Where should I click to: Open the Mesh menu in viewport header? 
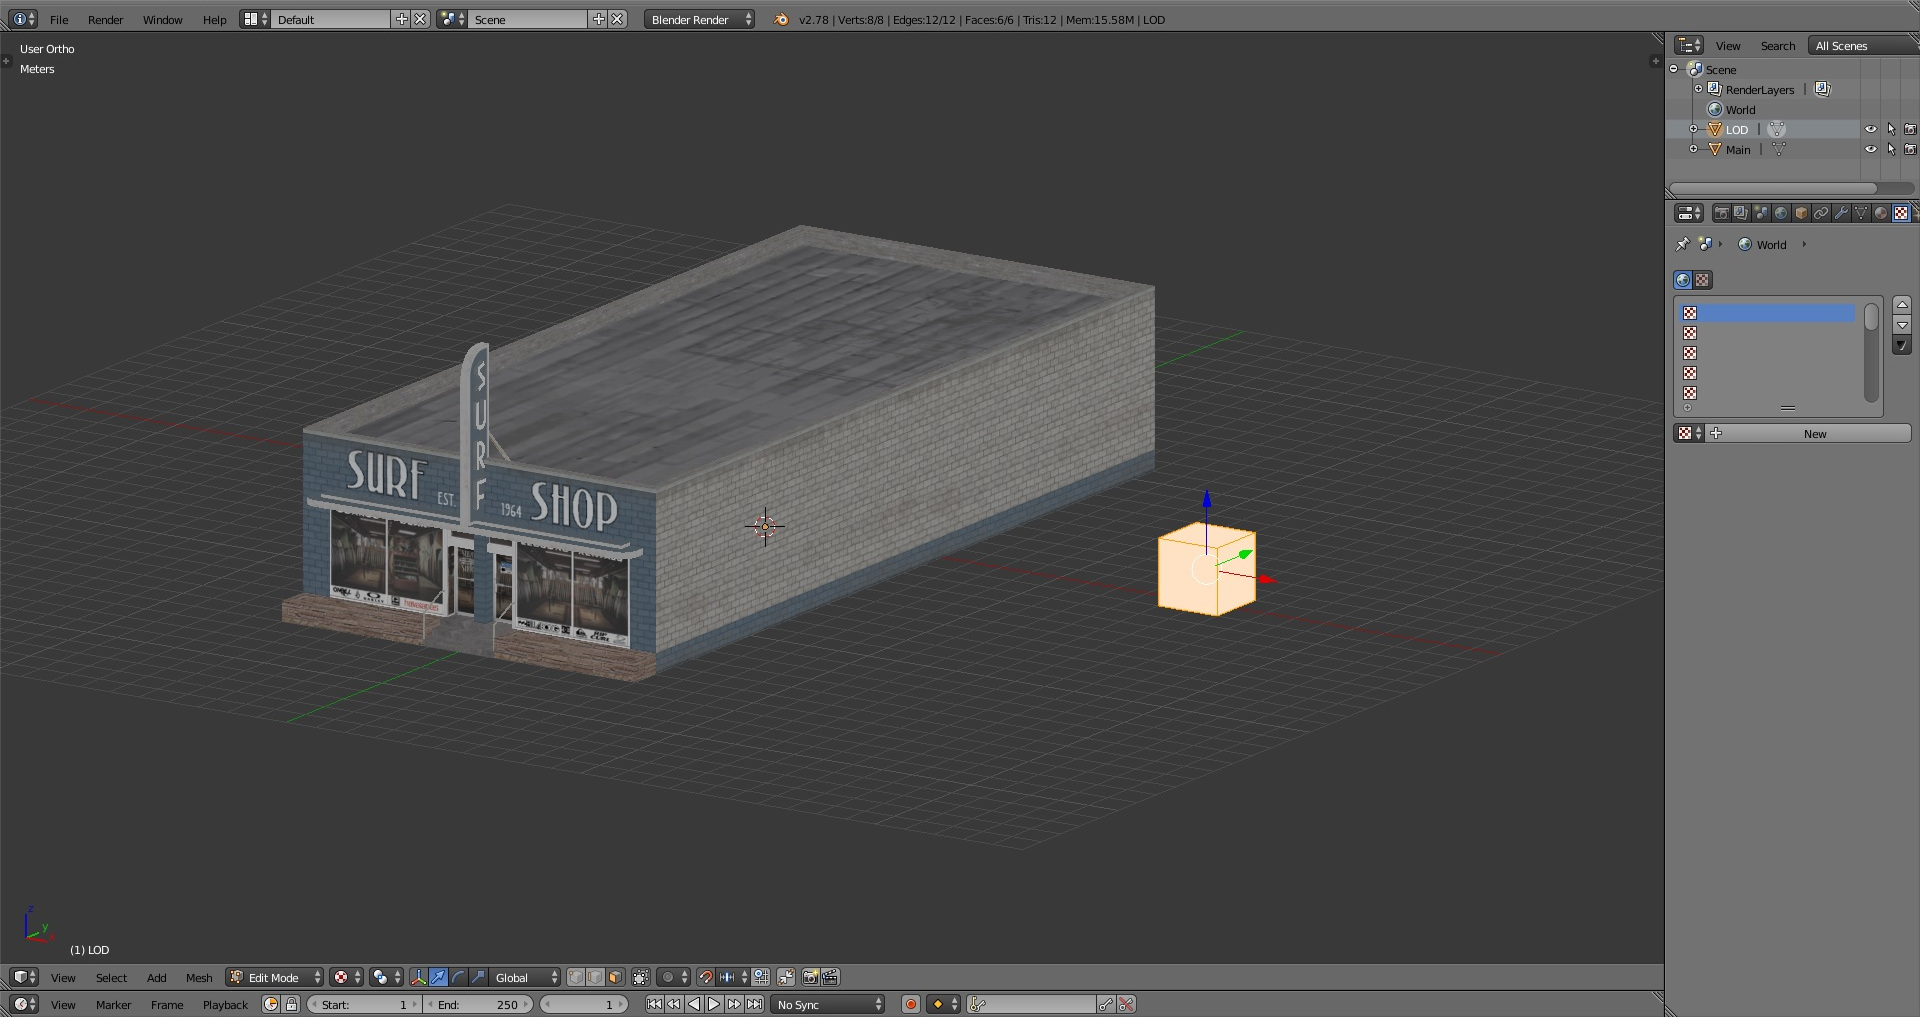tap(199, 977)
